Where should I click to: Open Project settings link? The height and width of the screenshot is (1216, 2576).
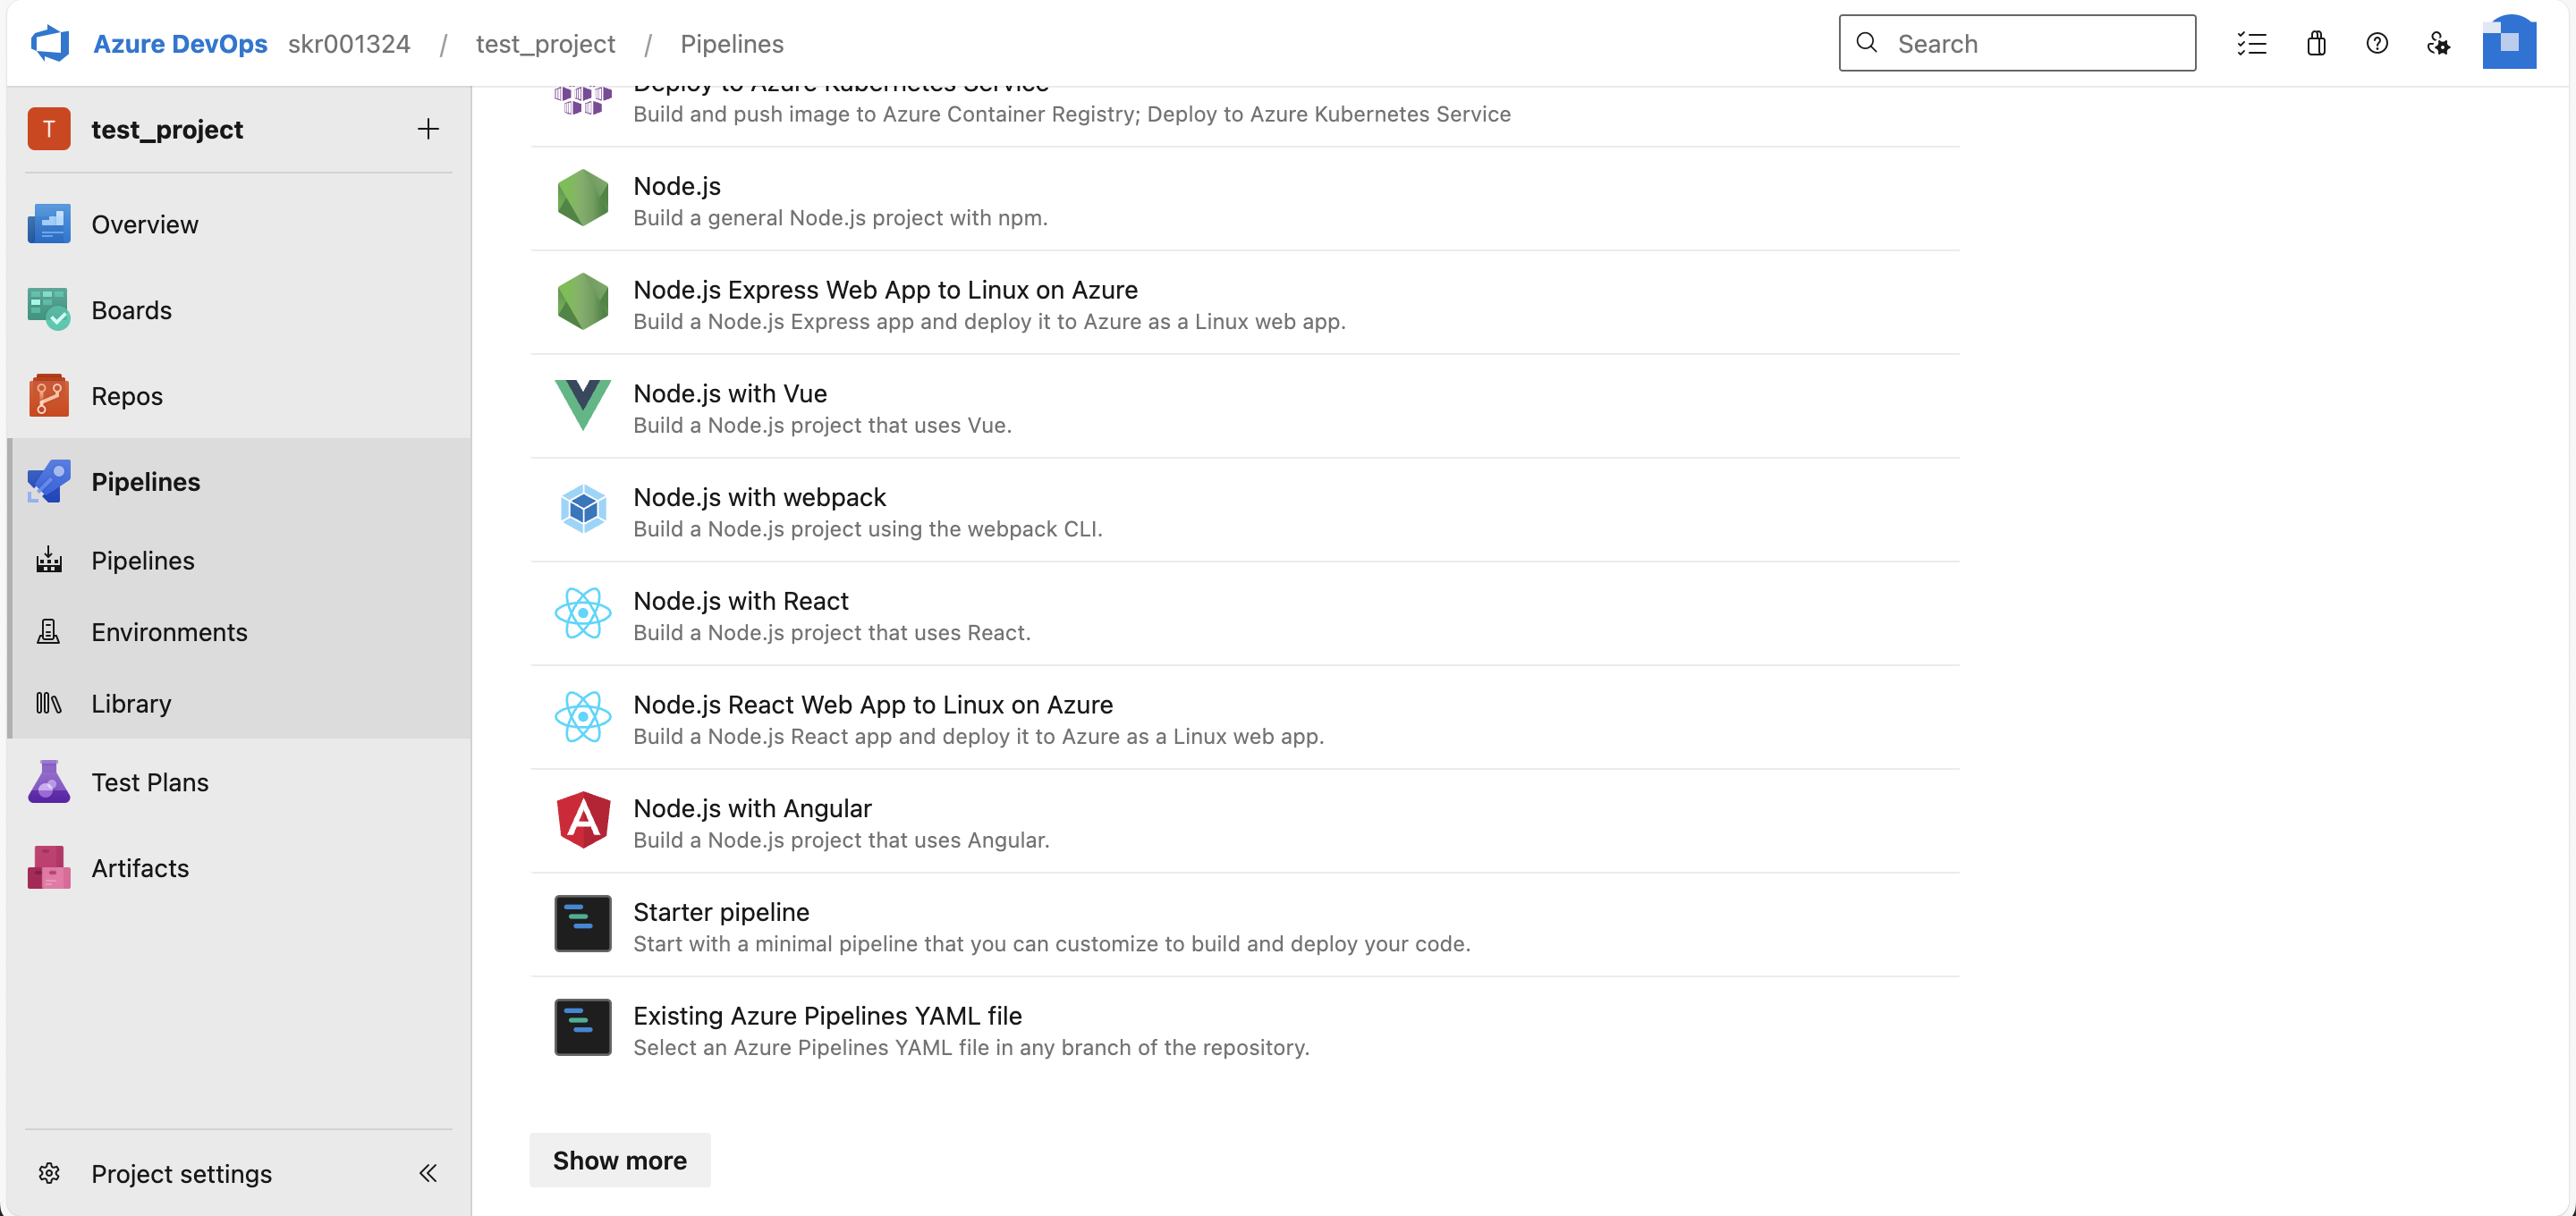181,1173
